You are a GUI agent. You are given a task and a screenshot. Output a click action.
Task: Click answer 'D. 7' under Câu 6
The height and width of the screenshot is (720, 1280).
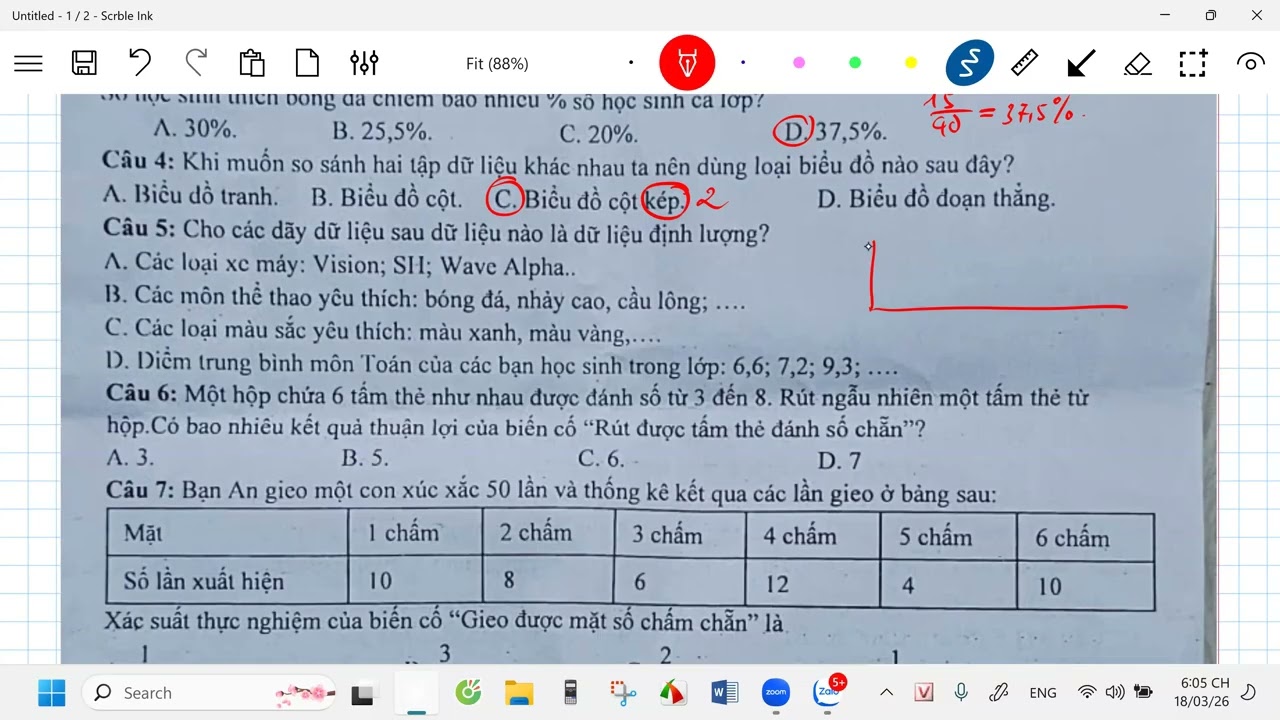tap(839, 460)
